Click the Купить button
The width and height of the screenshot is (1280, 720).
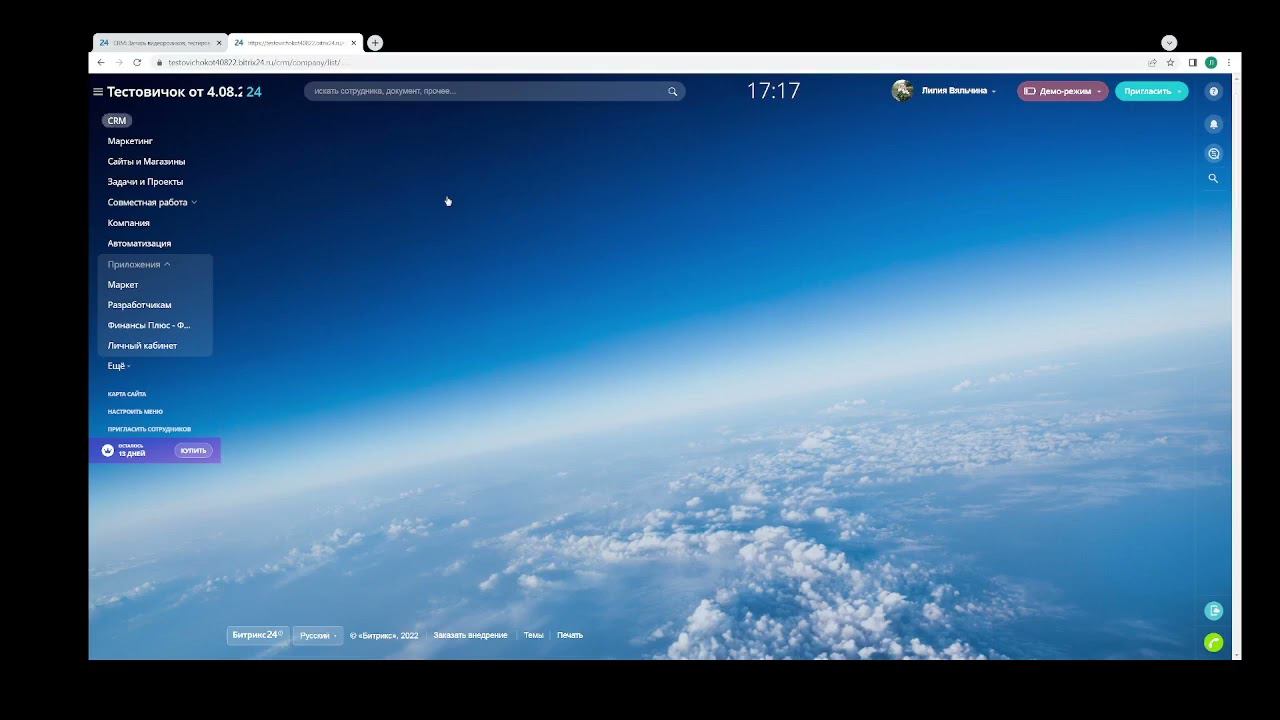tap(193, 450)
